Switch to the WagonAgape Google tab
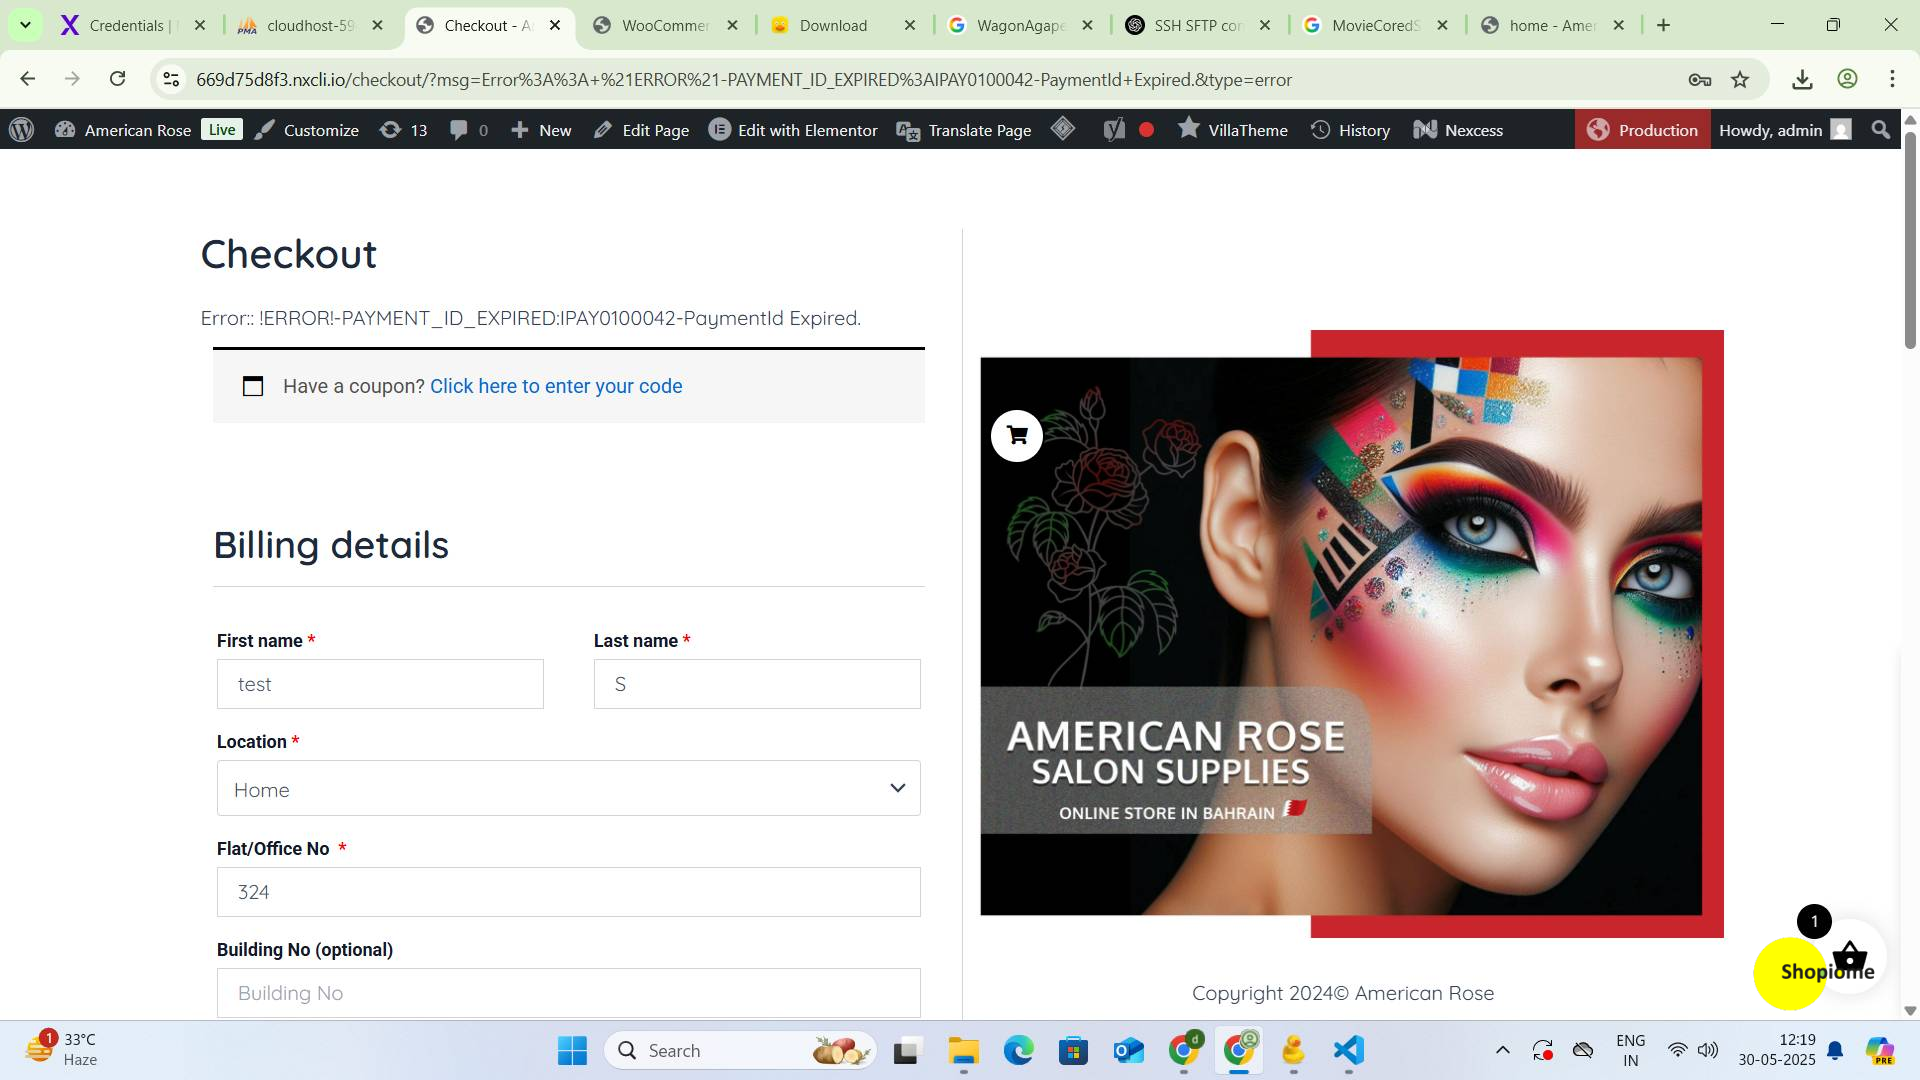The width and height of the screenshot is (1920, 1080). point(1020,25)
